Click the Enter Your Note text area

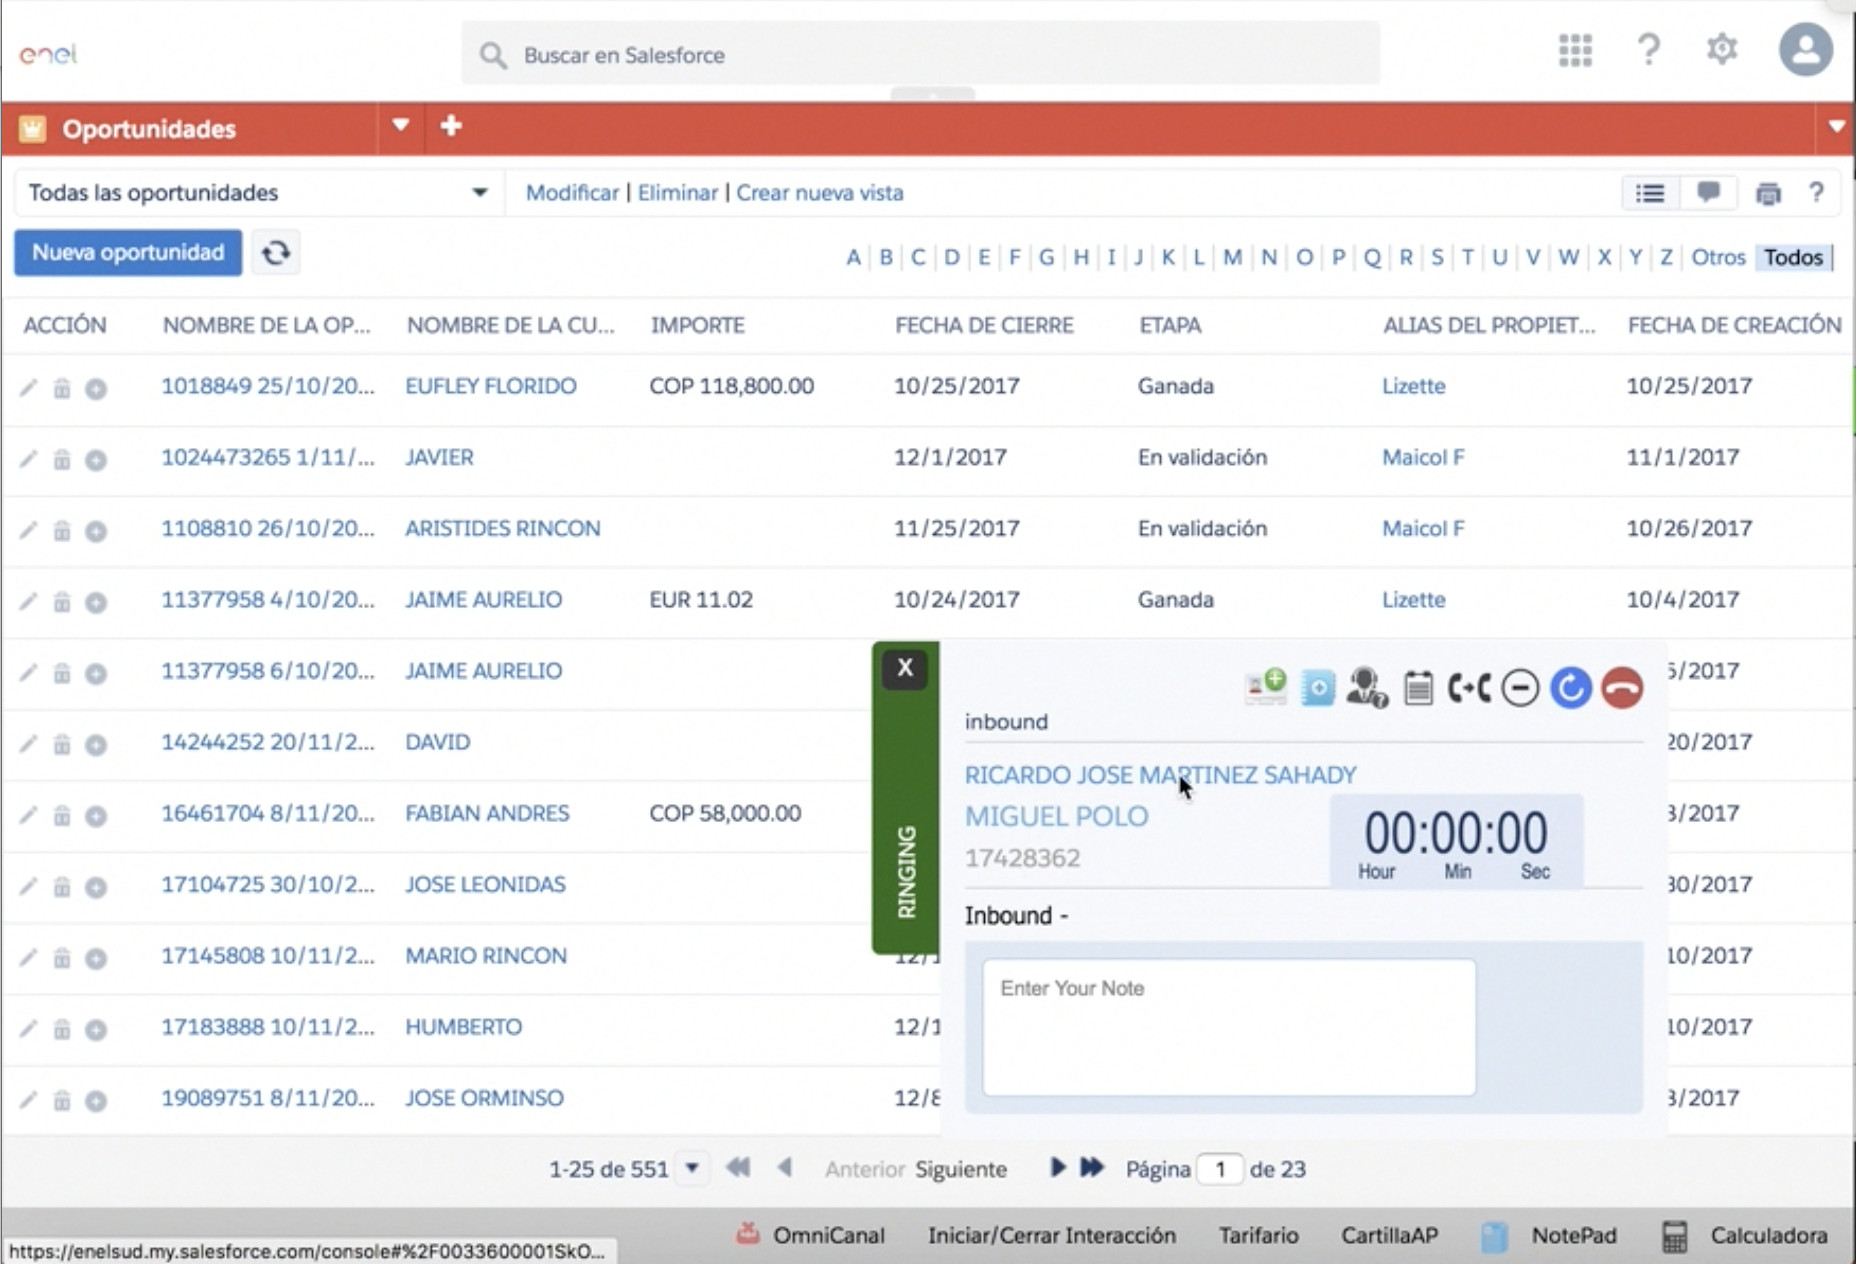(1229, 1027)
